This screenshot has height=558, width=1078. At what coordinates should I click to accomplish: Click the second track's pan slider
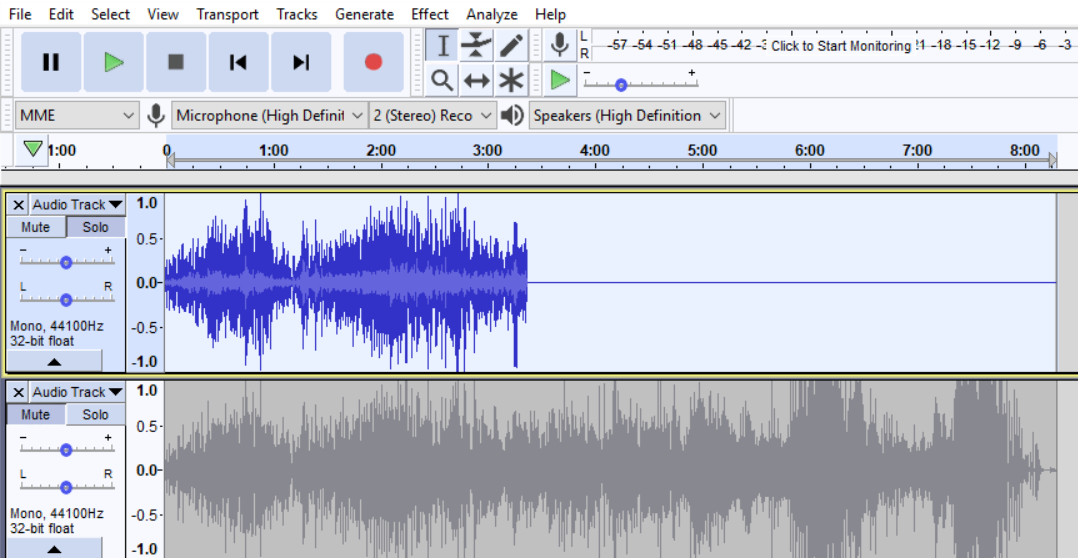[x=67, y=487]
